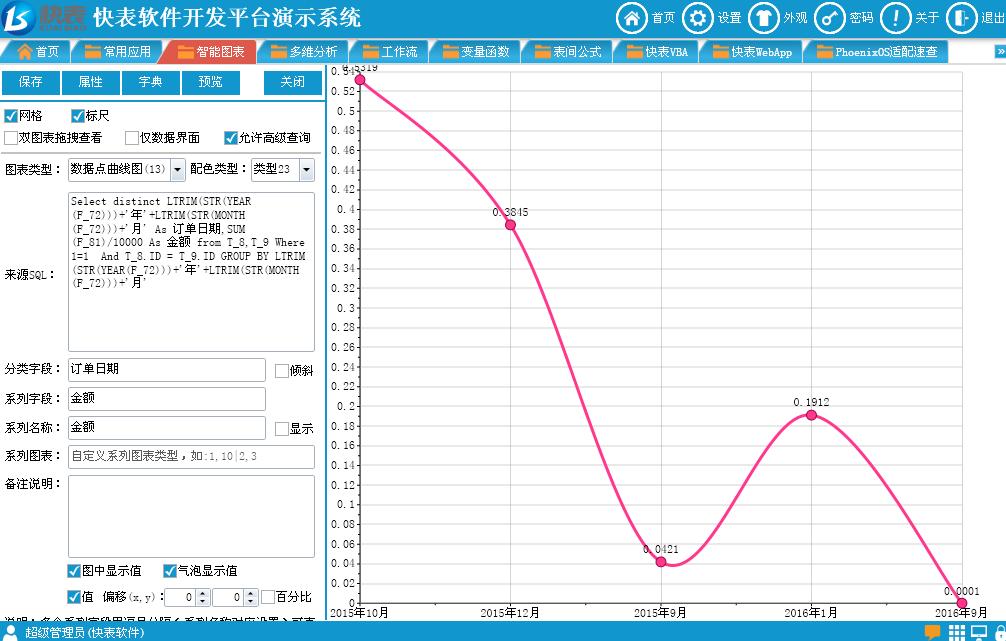The width and height of the screenshot is (1006, 641).
Task: Toggle 允许高级查询 checkbox
Action: click(x=231, y=138)
